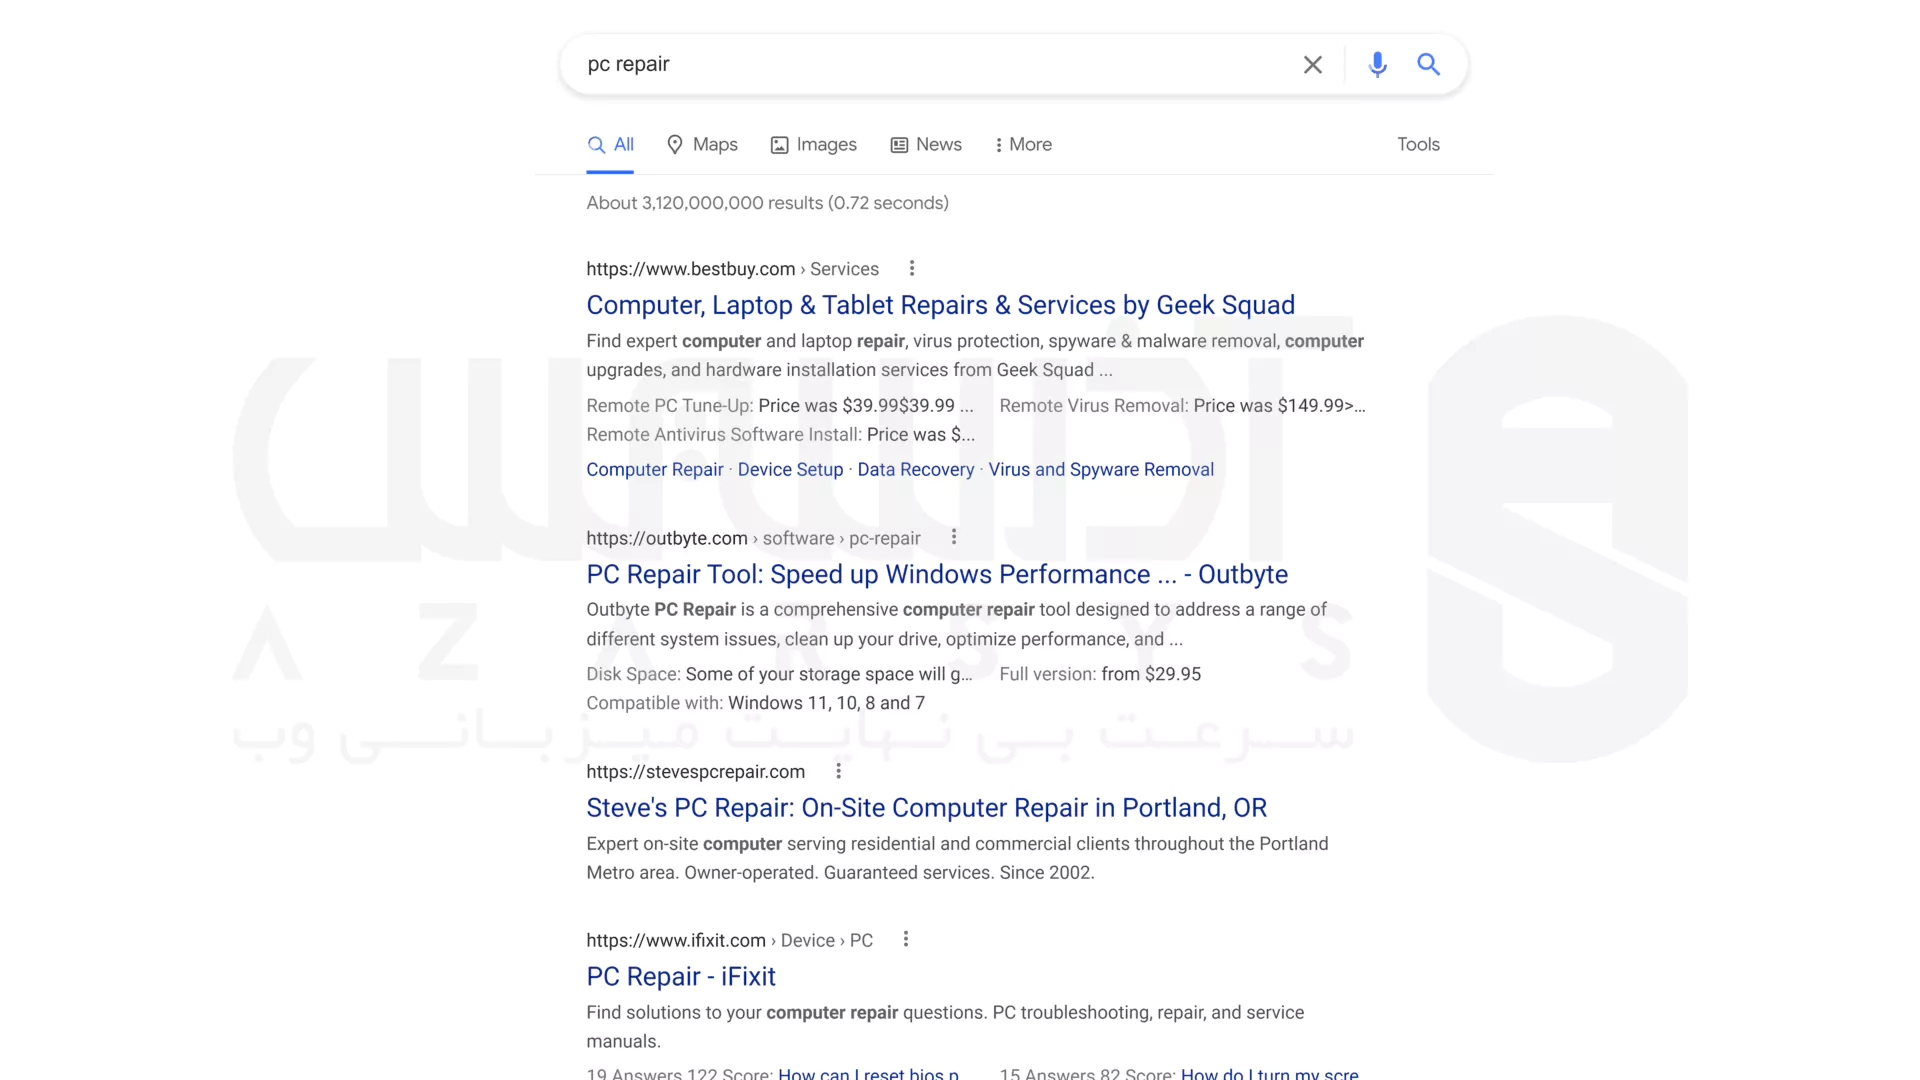Open the Outbyte PC Repair Tool result

[x=936, y=574]
